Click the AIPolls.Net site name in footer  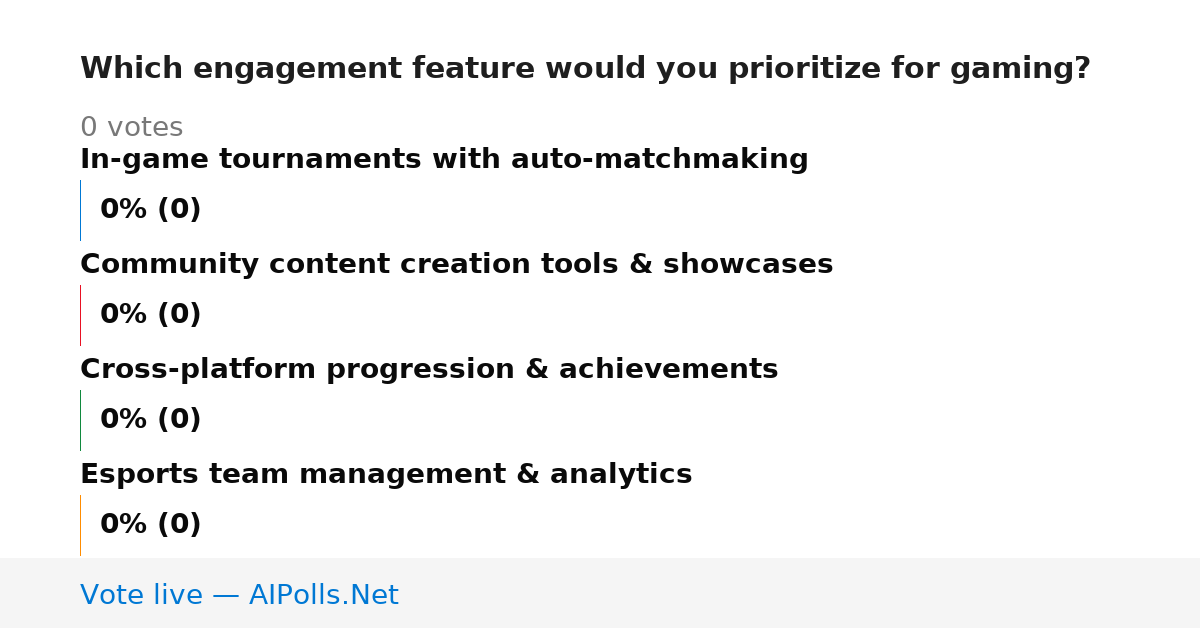coord(324,596)
